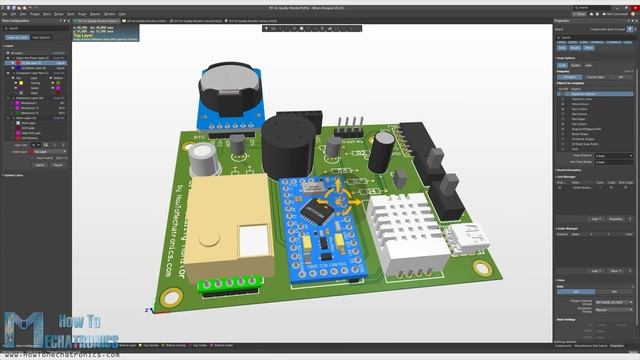
Task: Toggle Pad Centers snapping checkbox
Action: click(563, 109)
